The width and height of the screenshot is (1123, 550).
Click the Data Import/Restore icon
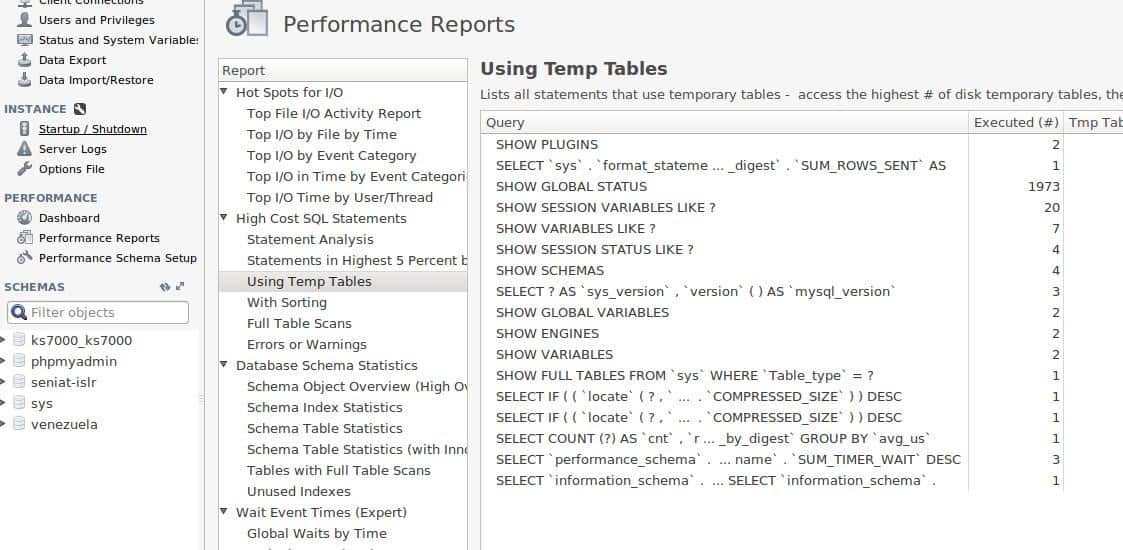[24, 80]
